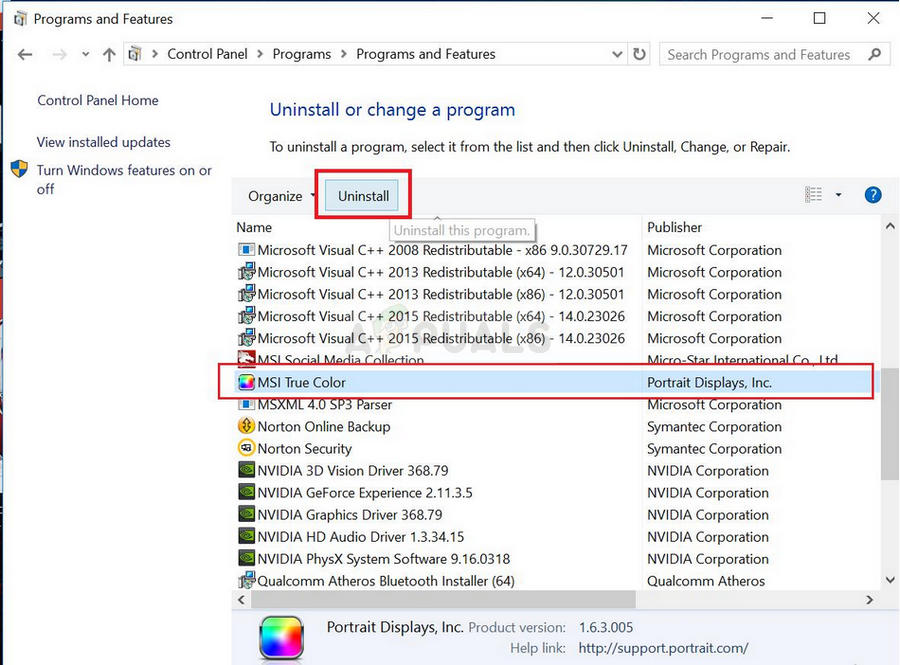The height and width of the screenshot is (665, 900).
Task: Click the Control Panel icon in address bar
Action: pyautogui.click(x=135, y=54)
